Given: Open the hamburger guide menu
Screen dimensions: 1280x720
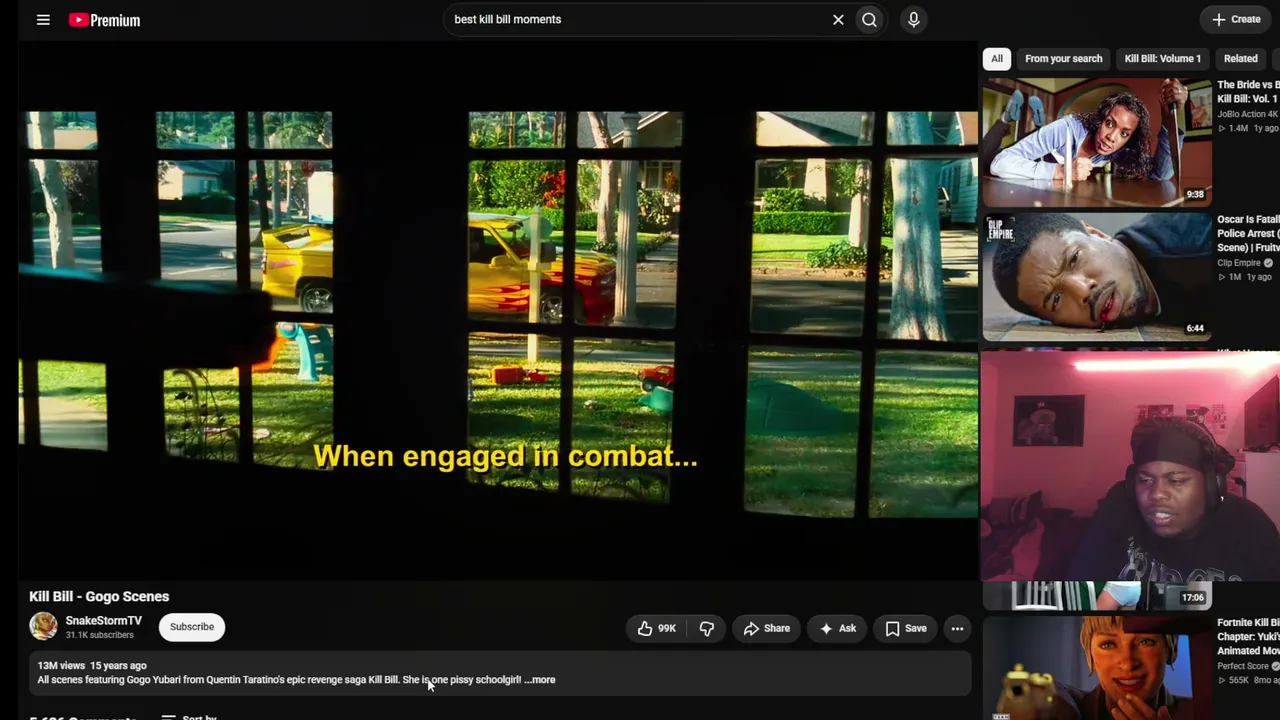Looking at the screenshot, I should [43, 20].
